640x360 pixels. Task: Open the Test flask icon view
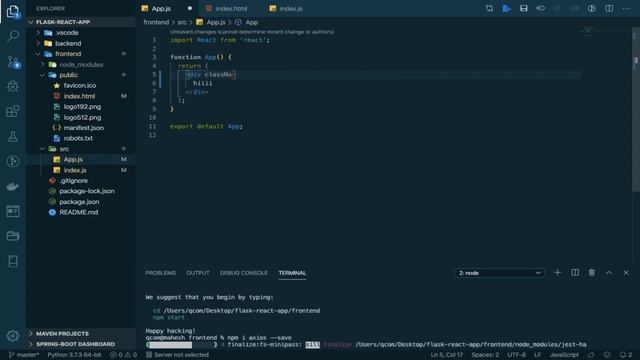pos(13,136)
